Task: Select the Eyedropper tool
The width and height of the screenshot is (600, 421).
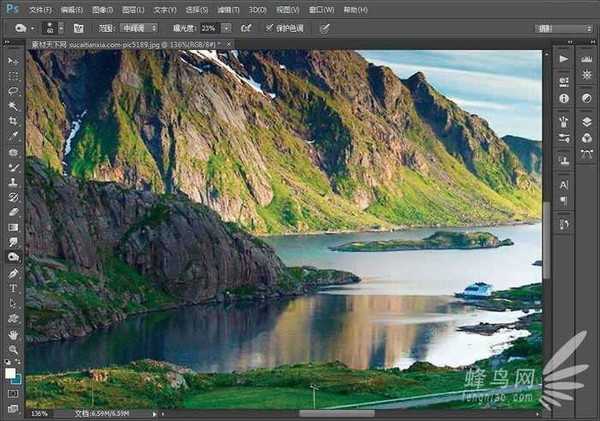Action: click(13, 135)
